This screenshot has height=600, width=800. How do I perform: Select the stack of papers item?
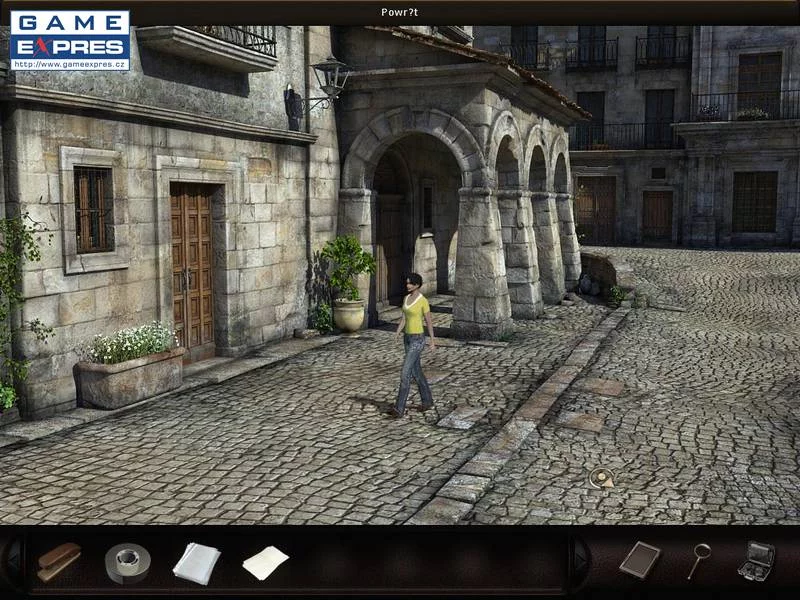pos(196,562)
